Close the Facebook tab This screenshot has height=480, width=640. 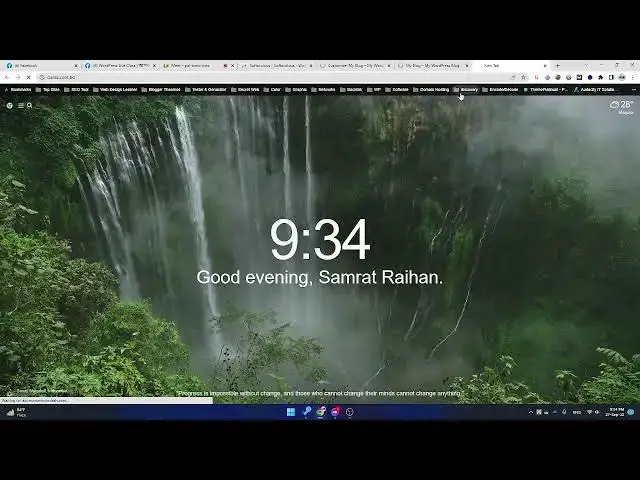click(x=76, y=65)
